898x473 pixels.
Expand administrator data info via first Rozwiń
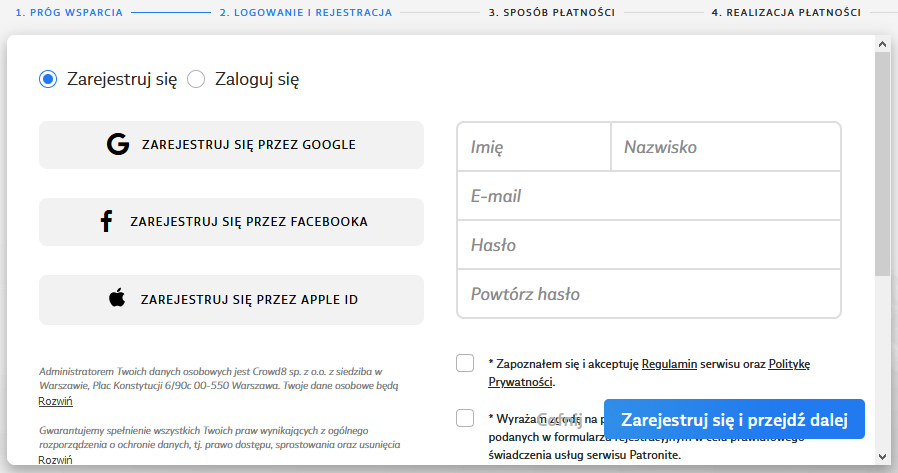(x=55, y=401)
